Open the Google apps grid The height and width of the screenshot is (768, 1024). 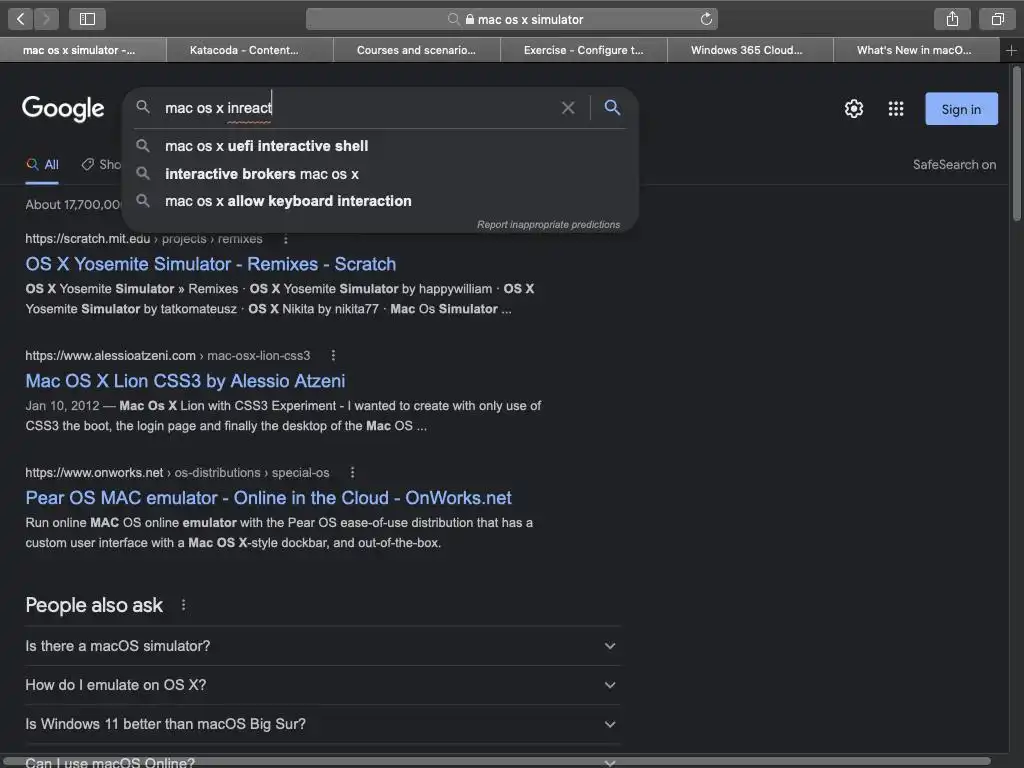click(x=896, y=108)
